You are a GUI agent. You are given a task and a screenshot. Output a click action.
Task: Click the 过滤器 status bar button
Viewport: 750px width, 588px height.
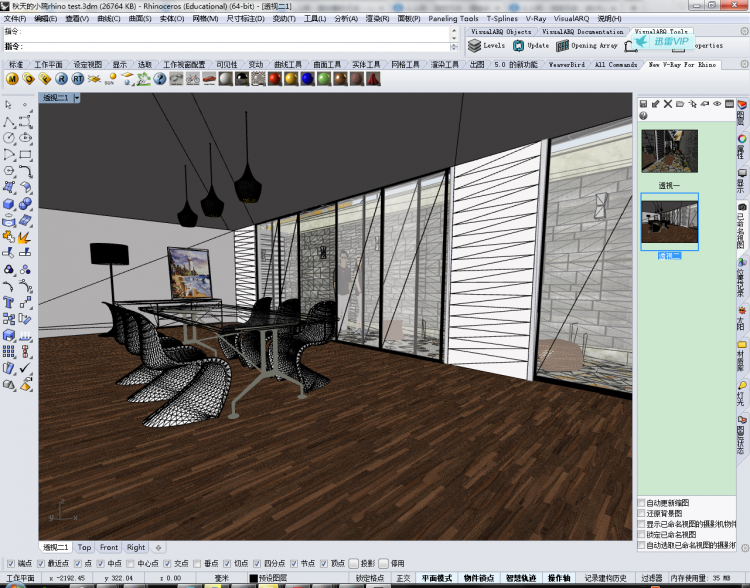[x=652, y=578]
